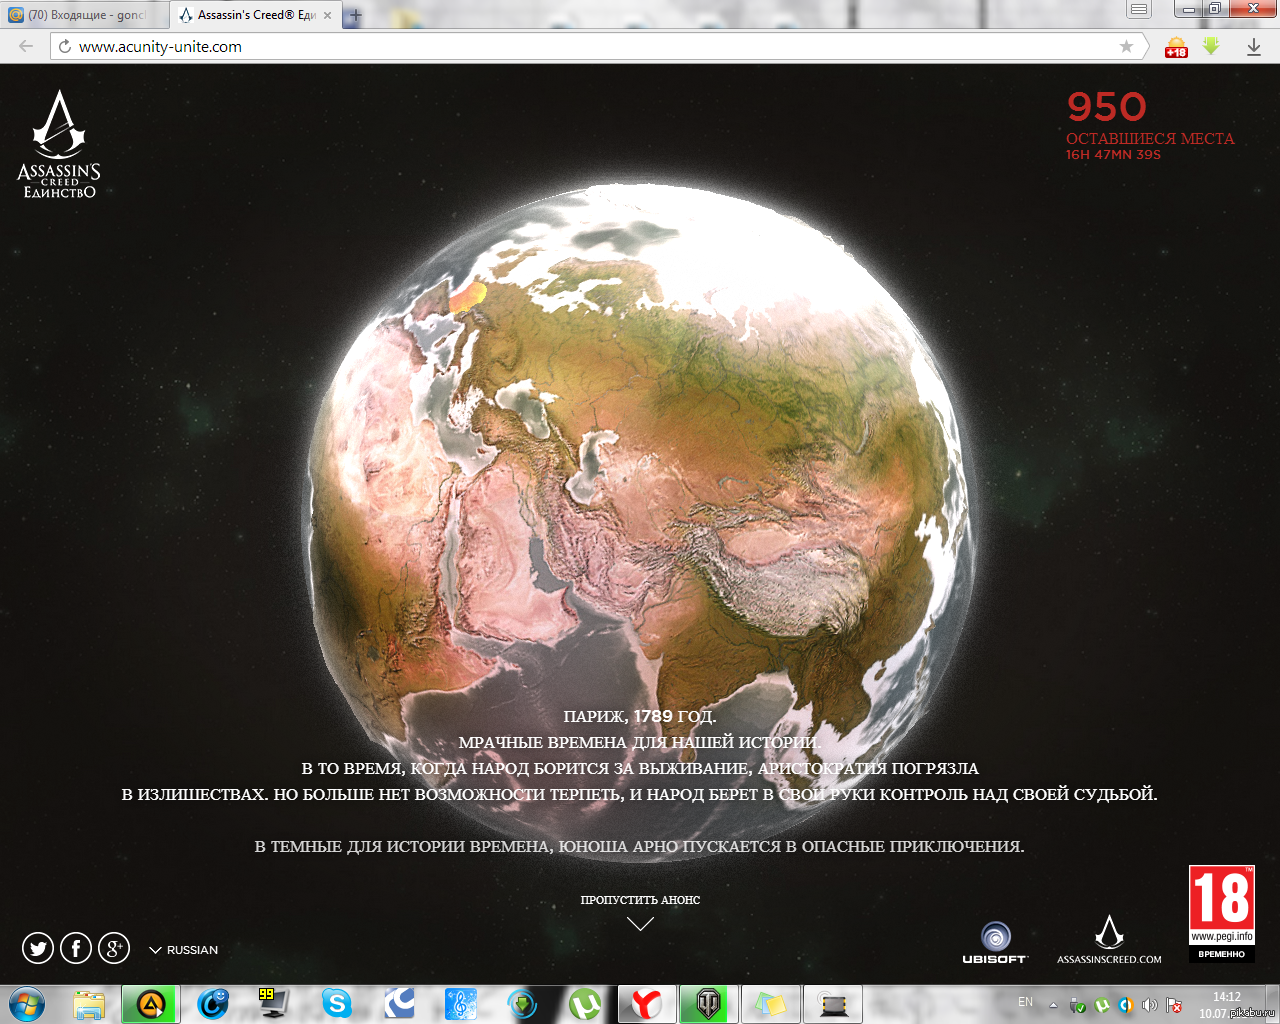Expand the RUSSIAN language dropdown
This screenshot has height=1024, width=1280.
(x=184, y=950)
